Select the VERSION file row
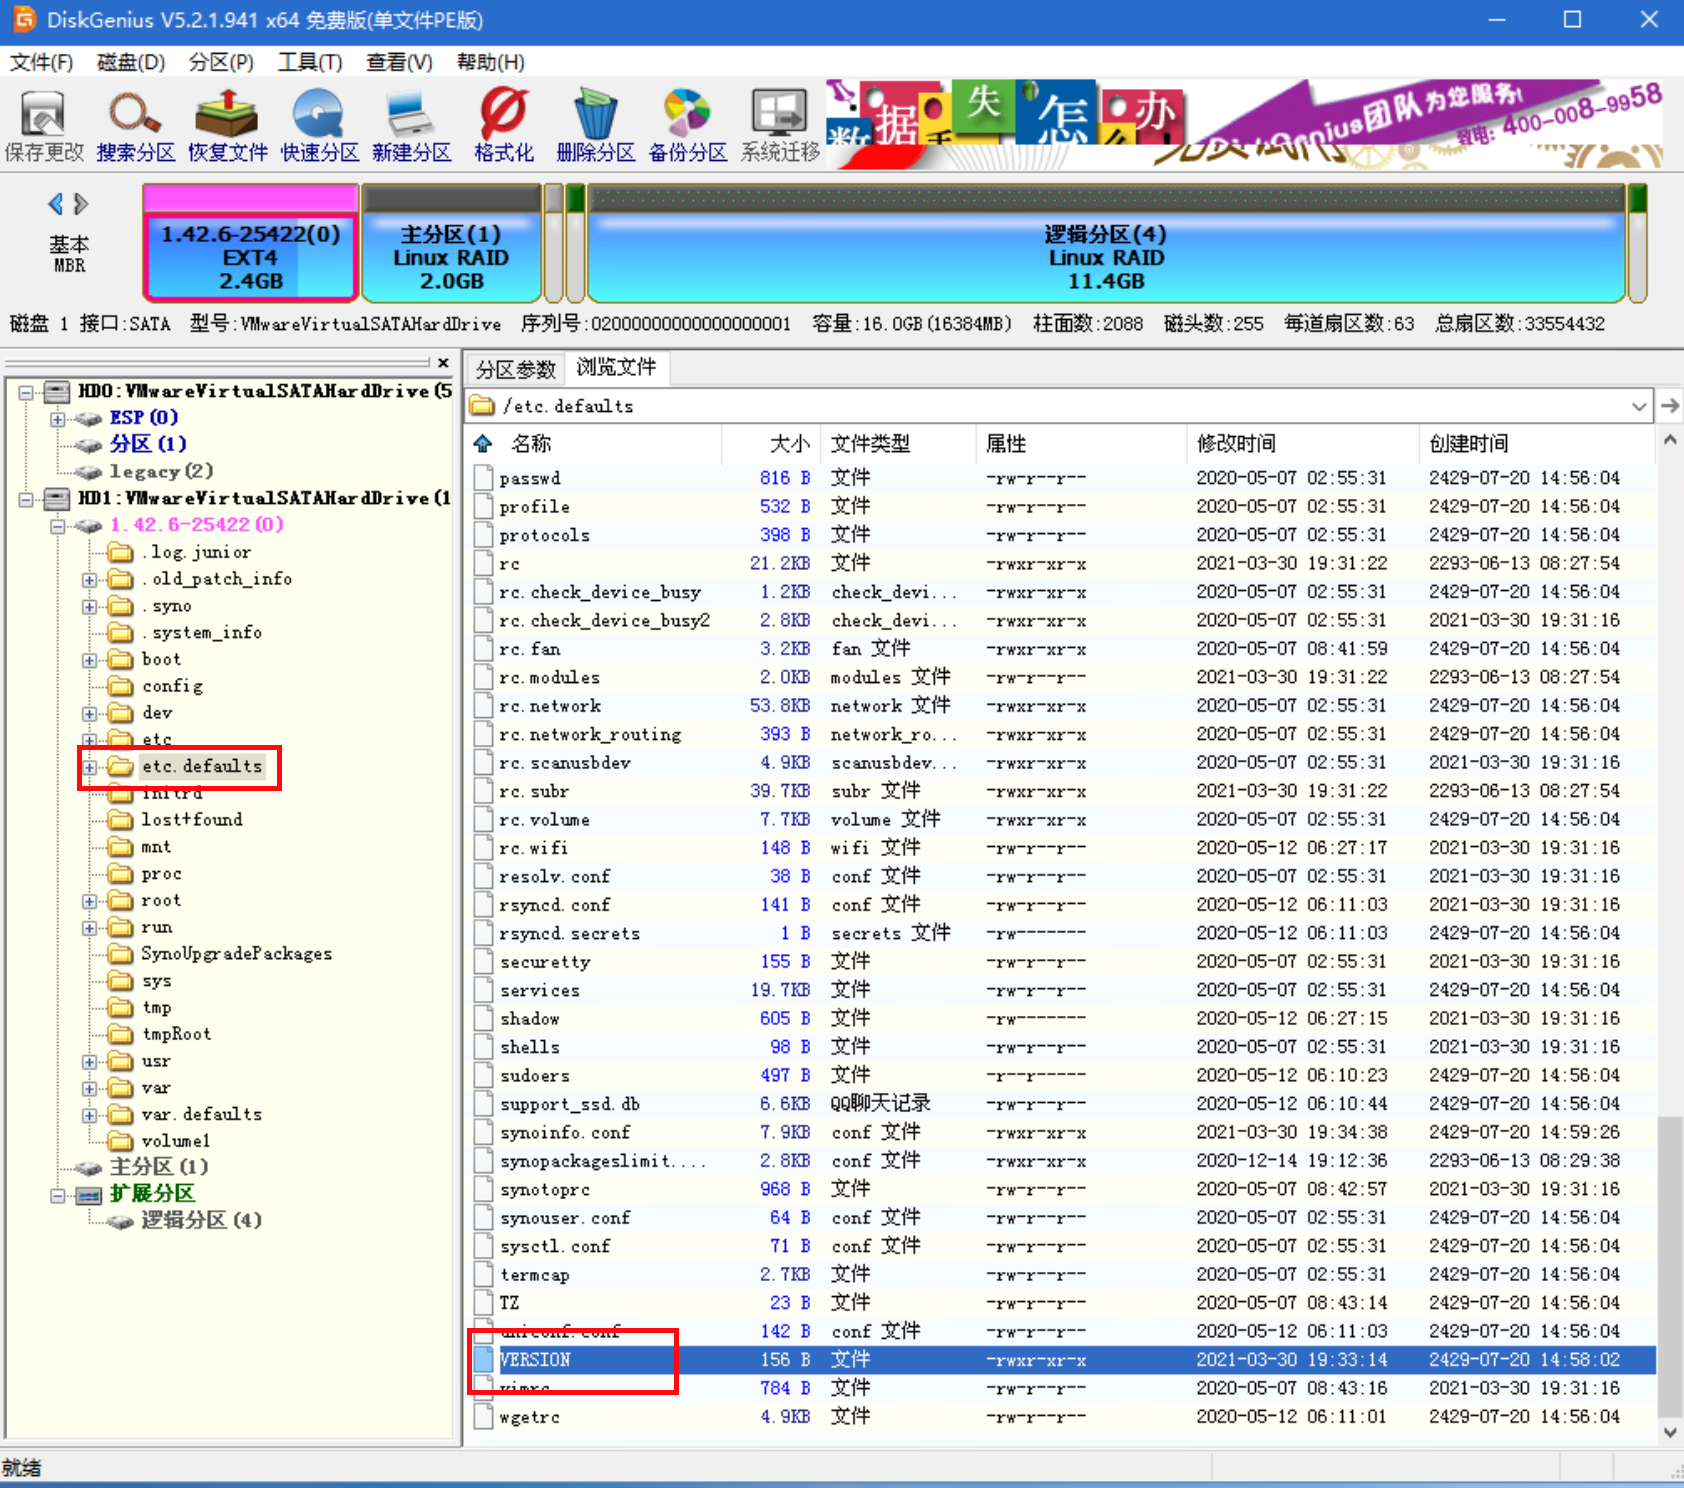 coord(1064,1360)
